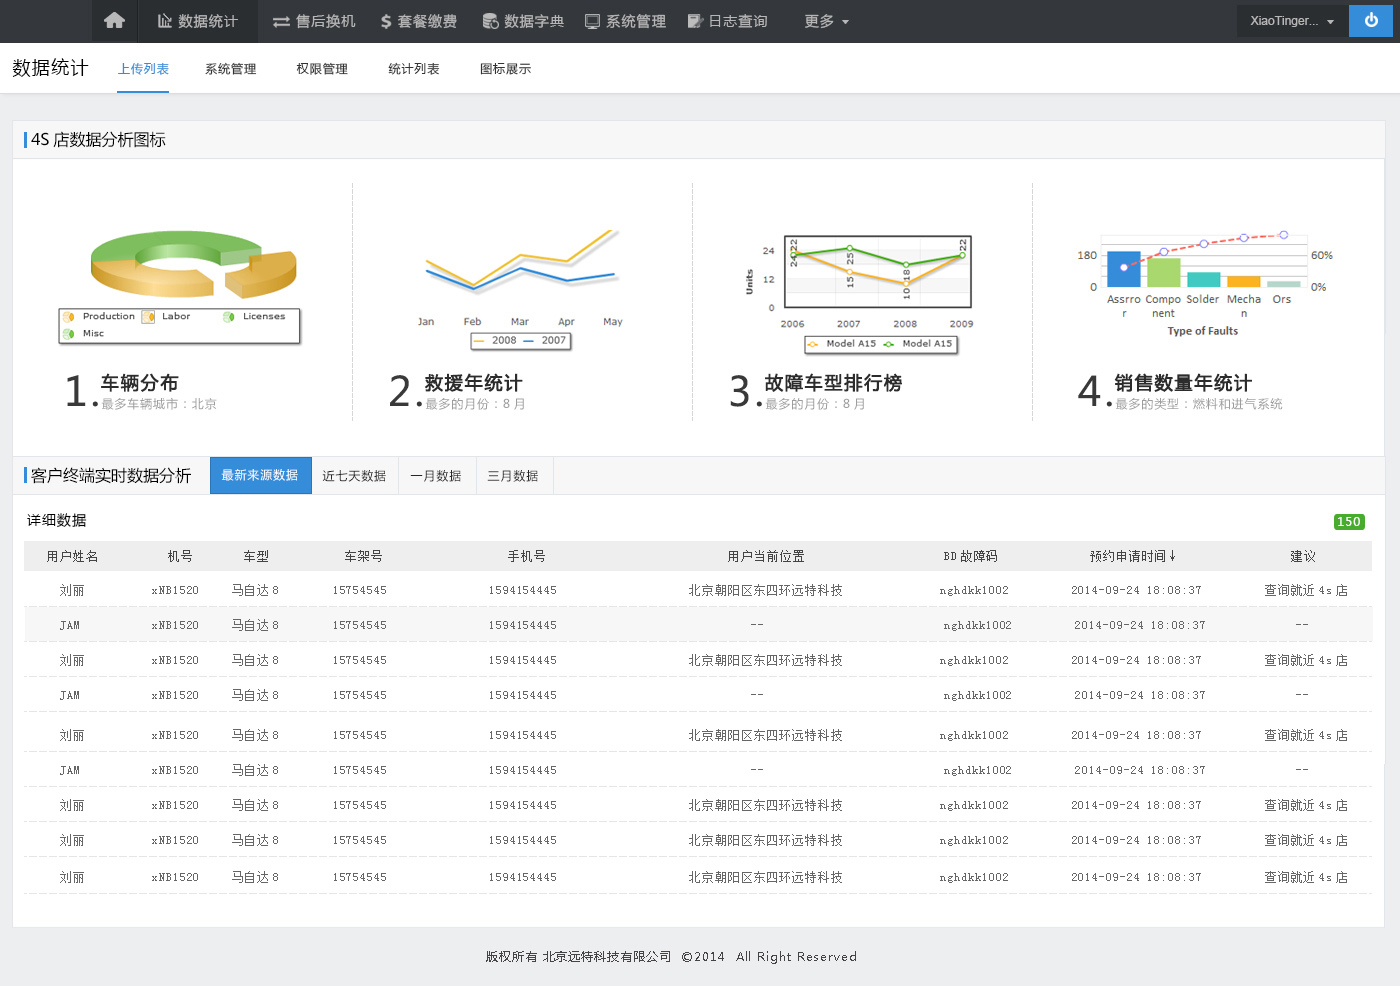Click the 用户姓名 column header
The height and width of the screenshot is (986, 1400).
point(72,556)
